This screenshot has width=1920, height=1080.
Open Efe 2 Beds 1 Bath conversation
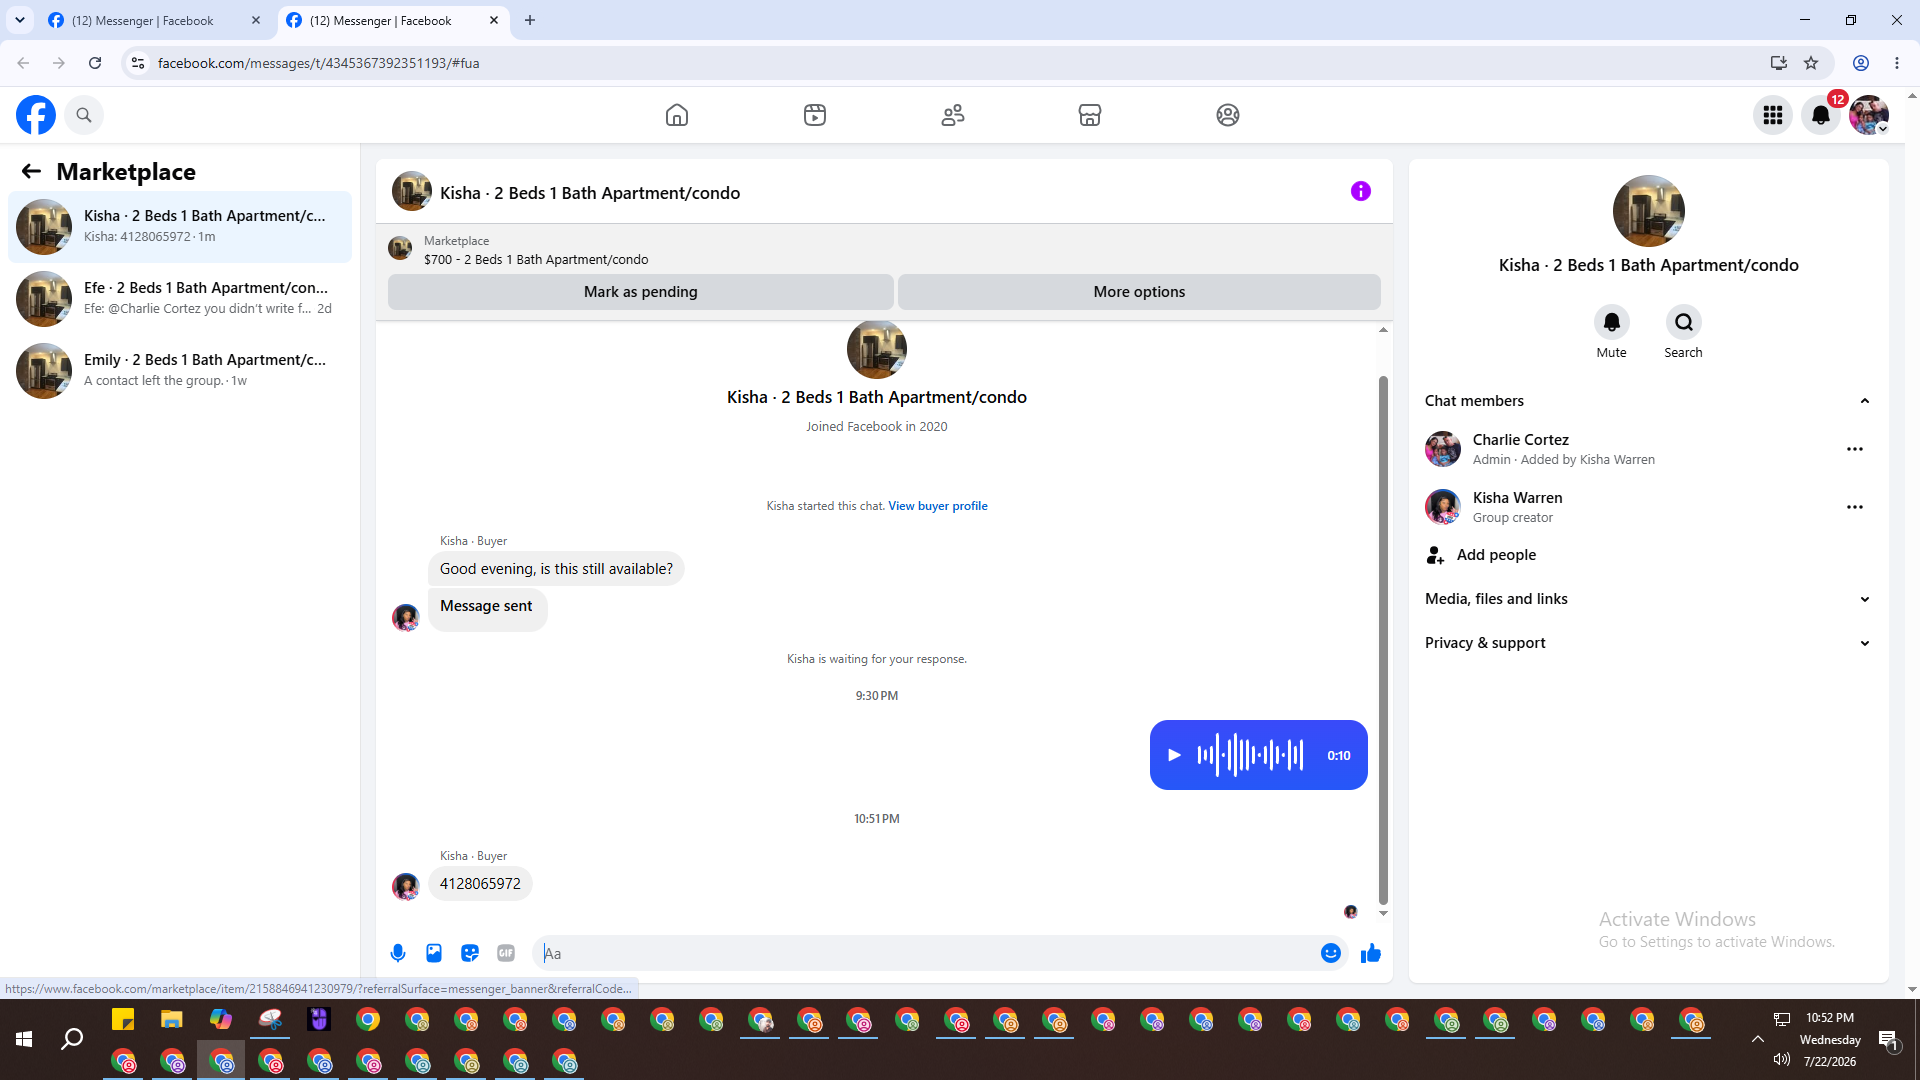[180, 299]
